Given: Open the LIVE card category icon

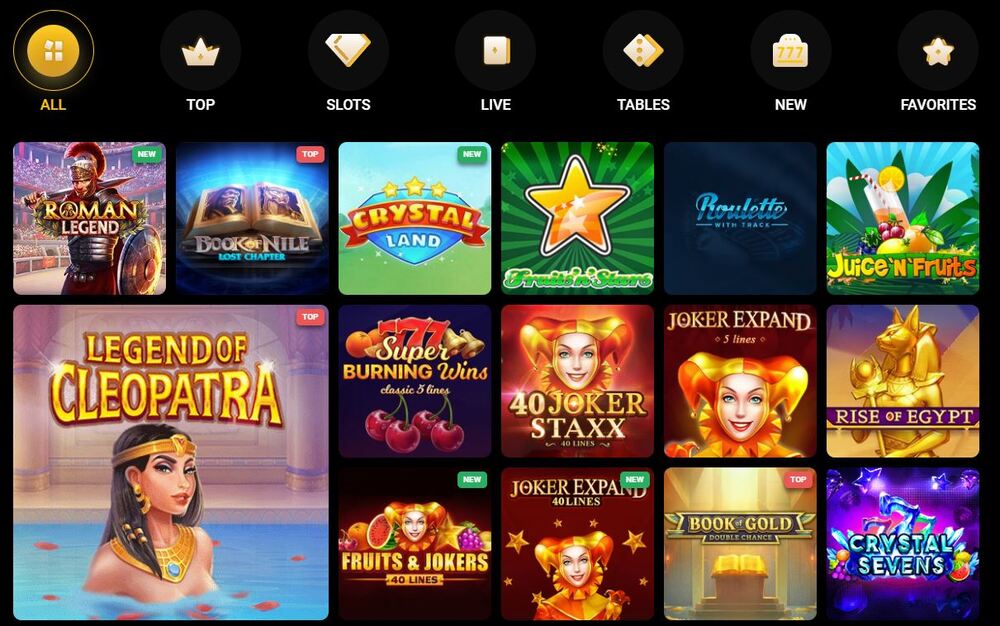Looking at the screenshot, I should tap(496, 50).
